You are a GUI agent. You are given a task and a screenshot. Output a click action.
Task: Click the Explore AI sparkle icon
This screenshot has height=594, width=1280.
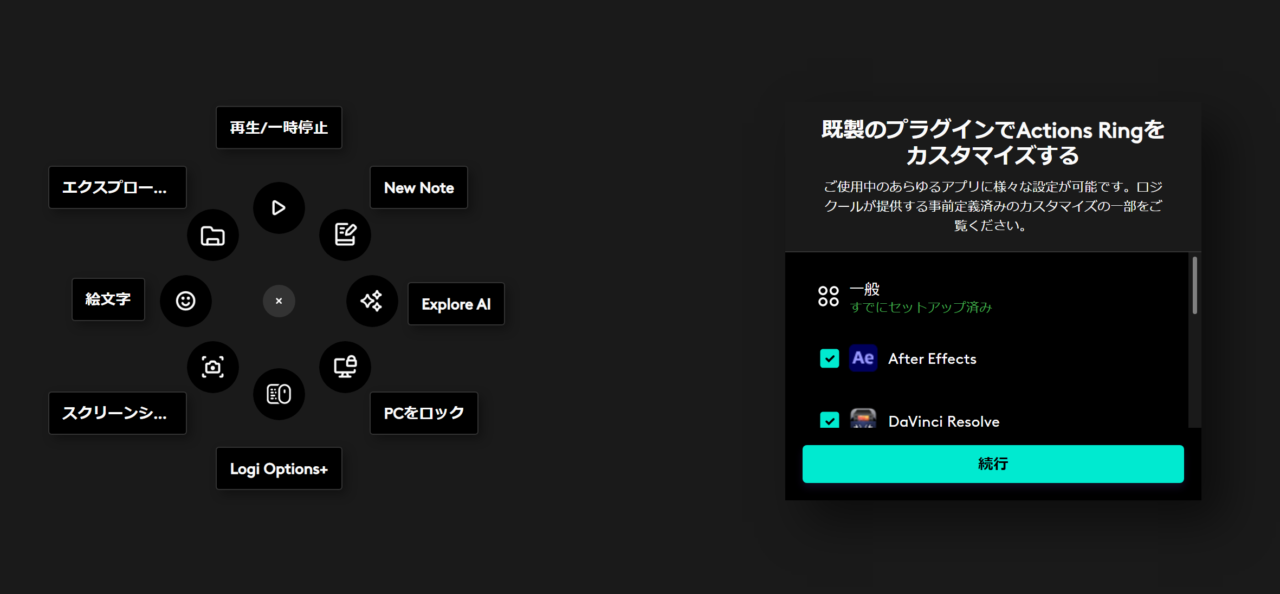coord(372,300)
